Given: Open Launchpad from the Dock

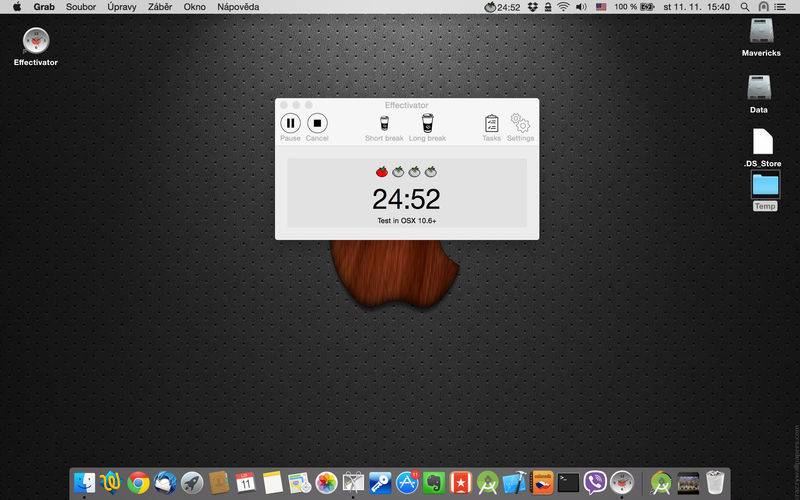Looking at the screenshot, I should tap(192, 482).
